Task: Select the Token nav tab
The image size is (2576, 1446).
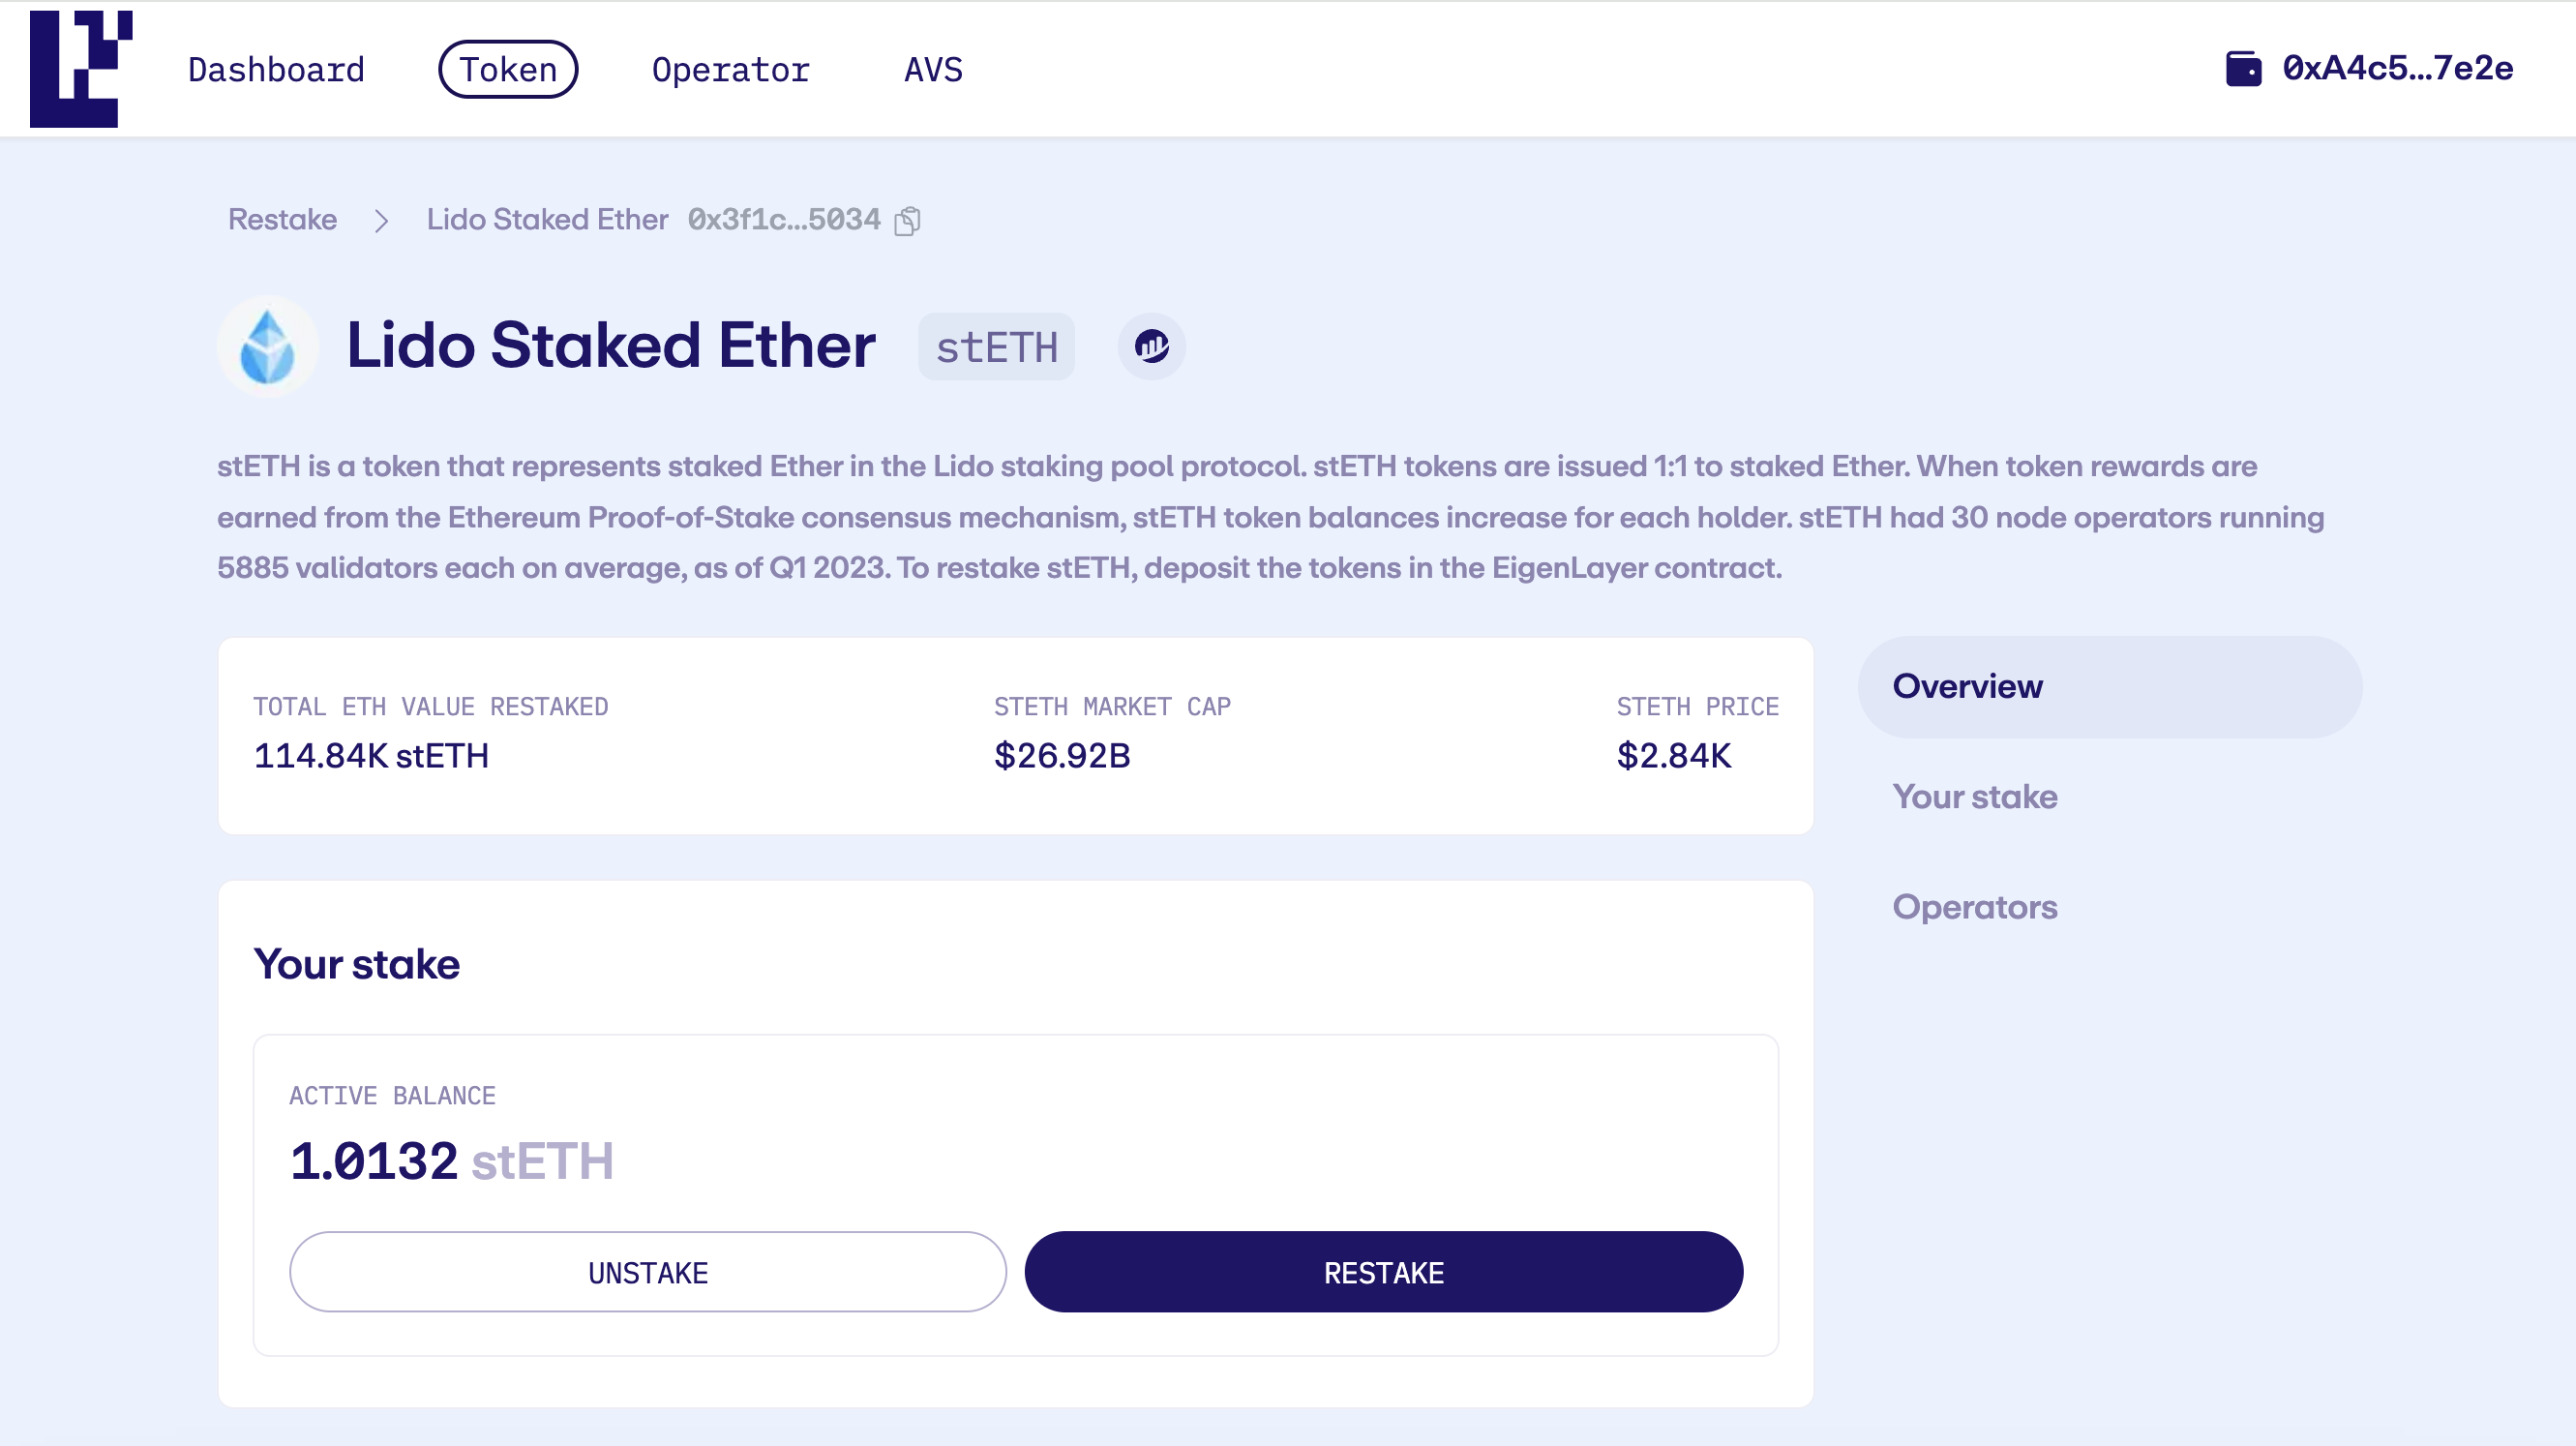Action: pyautogui.click(x=508, y=69)
